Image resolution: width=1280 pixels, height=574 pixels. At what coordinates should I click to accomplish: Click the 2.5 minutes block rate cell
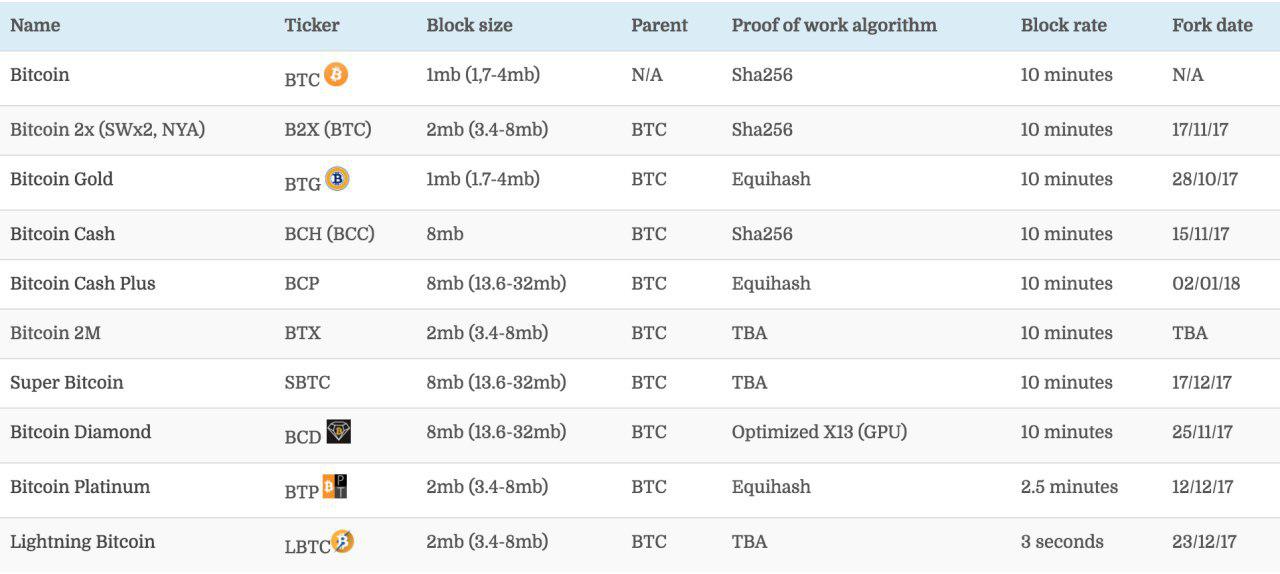[x=1069, y=487]
